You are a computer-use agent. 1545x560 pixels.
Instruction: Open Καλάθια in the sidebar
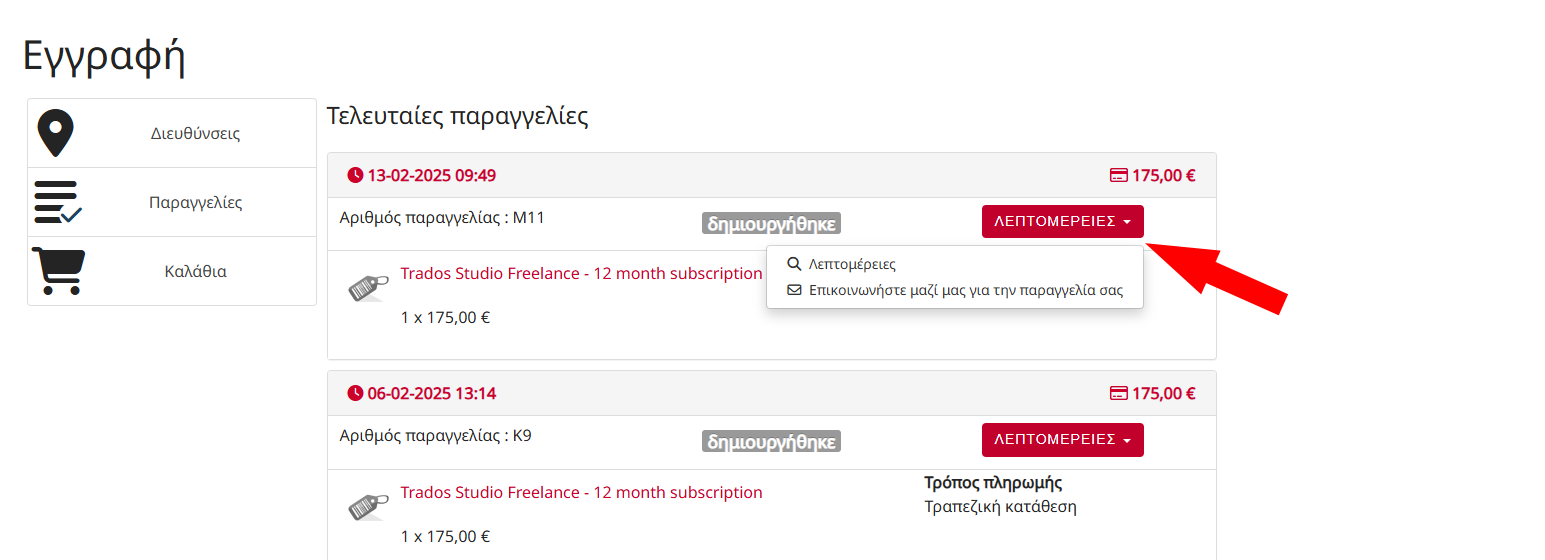[195, 271]
